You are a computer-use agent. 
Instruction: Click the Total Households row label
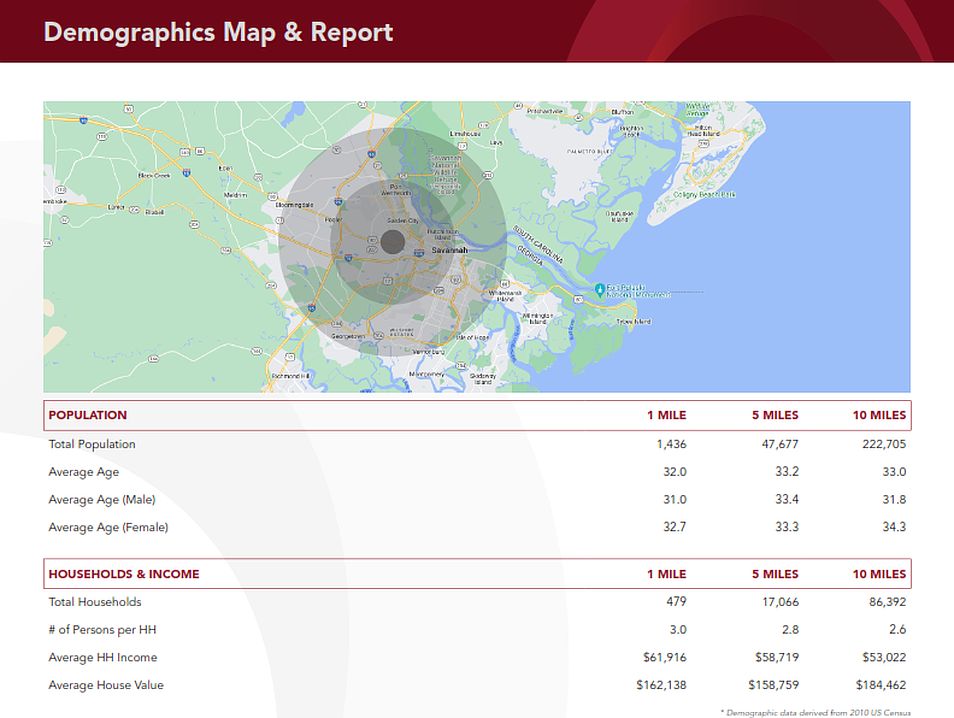(95, 602)
